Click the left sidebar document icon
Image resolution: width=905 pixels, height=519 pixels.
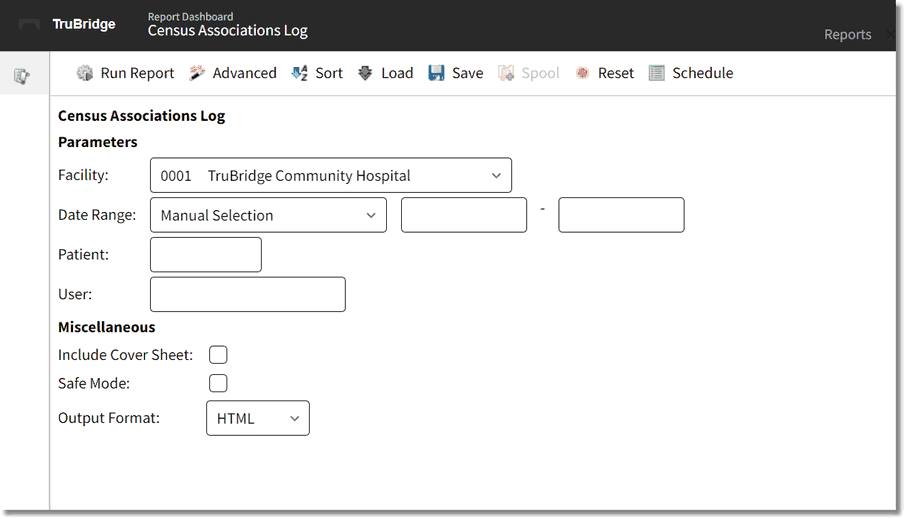coord(21,76)
